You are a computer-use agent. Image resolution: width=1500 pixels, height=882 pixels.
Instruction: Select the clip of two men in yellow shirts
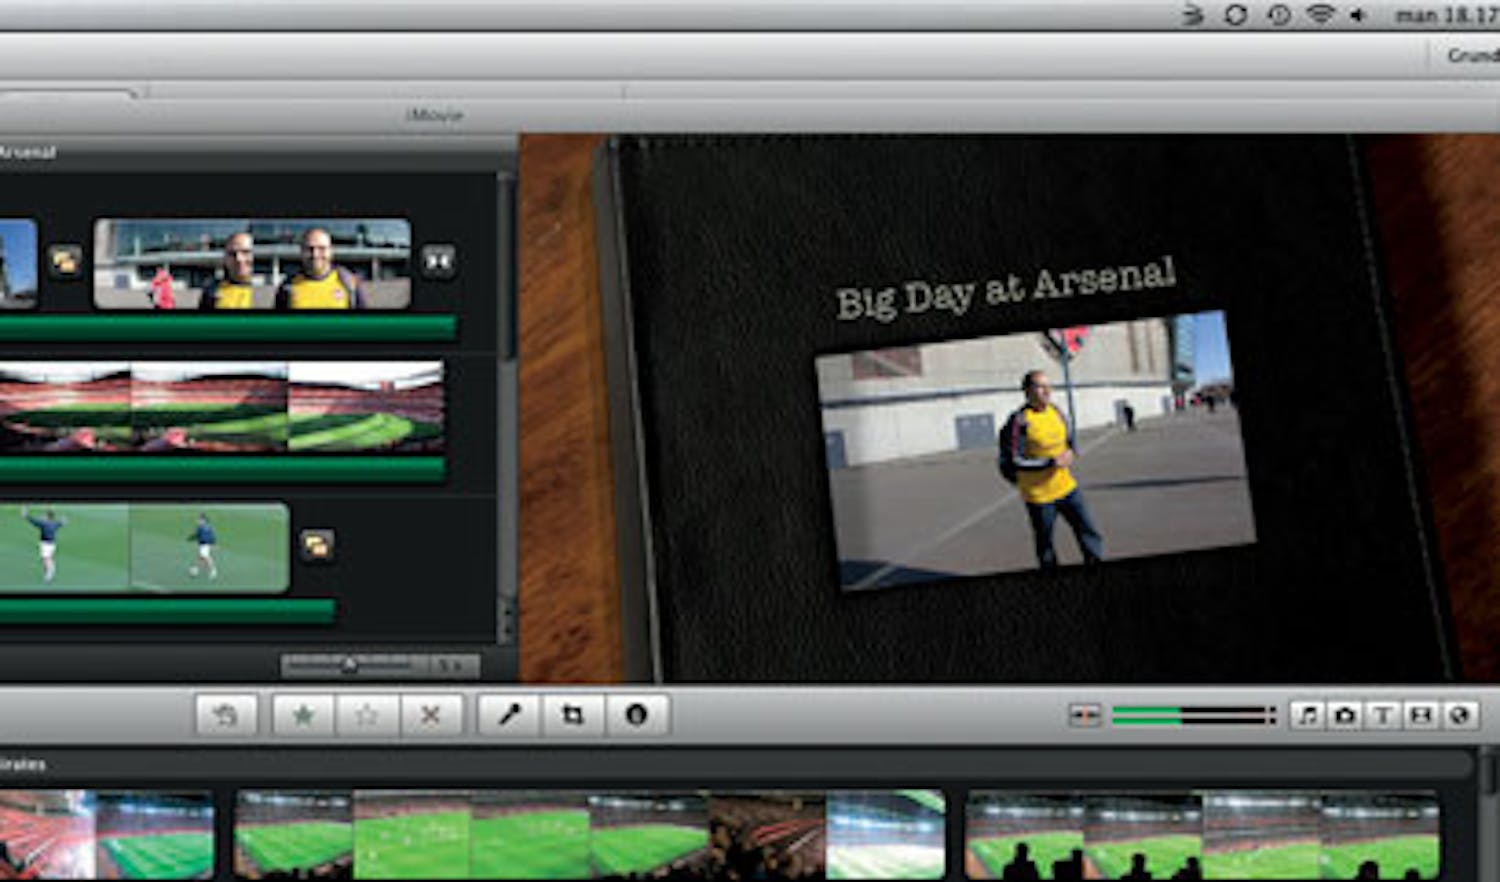[252, 264]
